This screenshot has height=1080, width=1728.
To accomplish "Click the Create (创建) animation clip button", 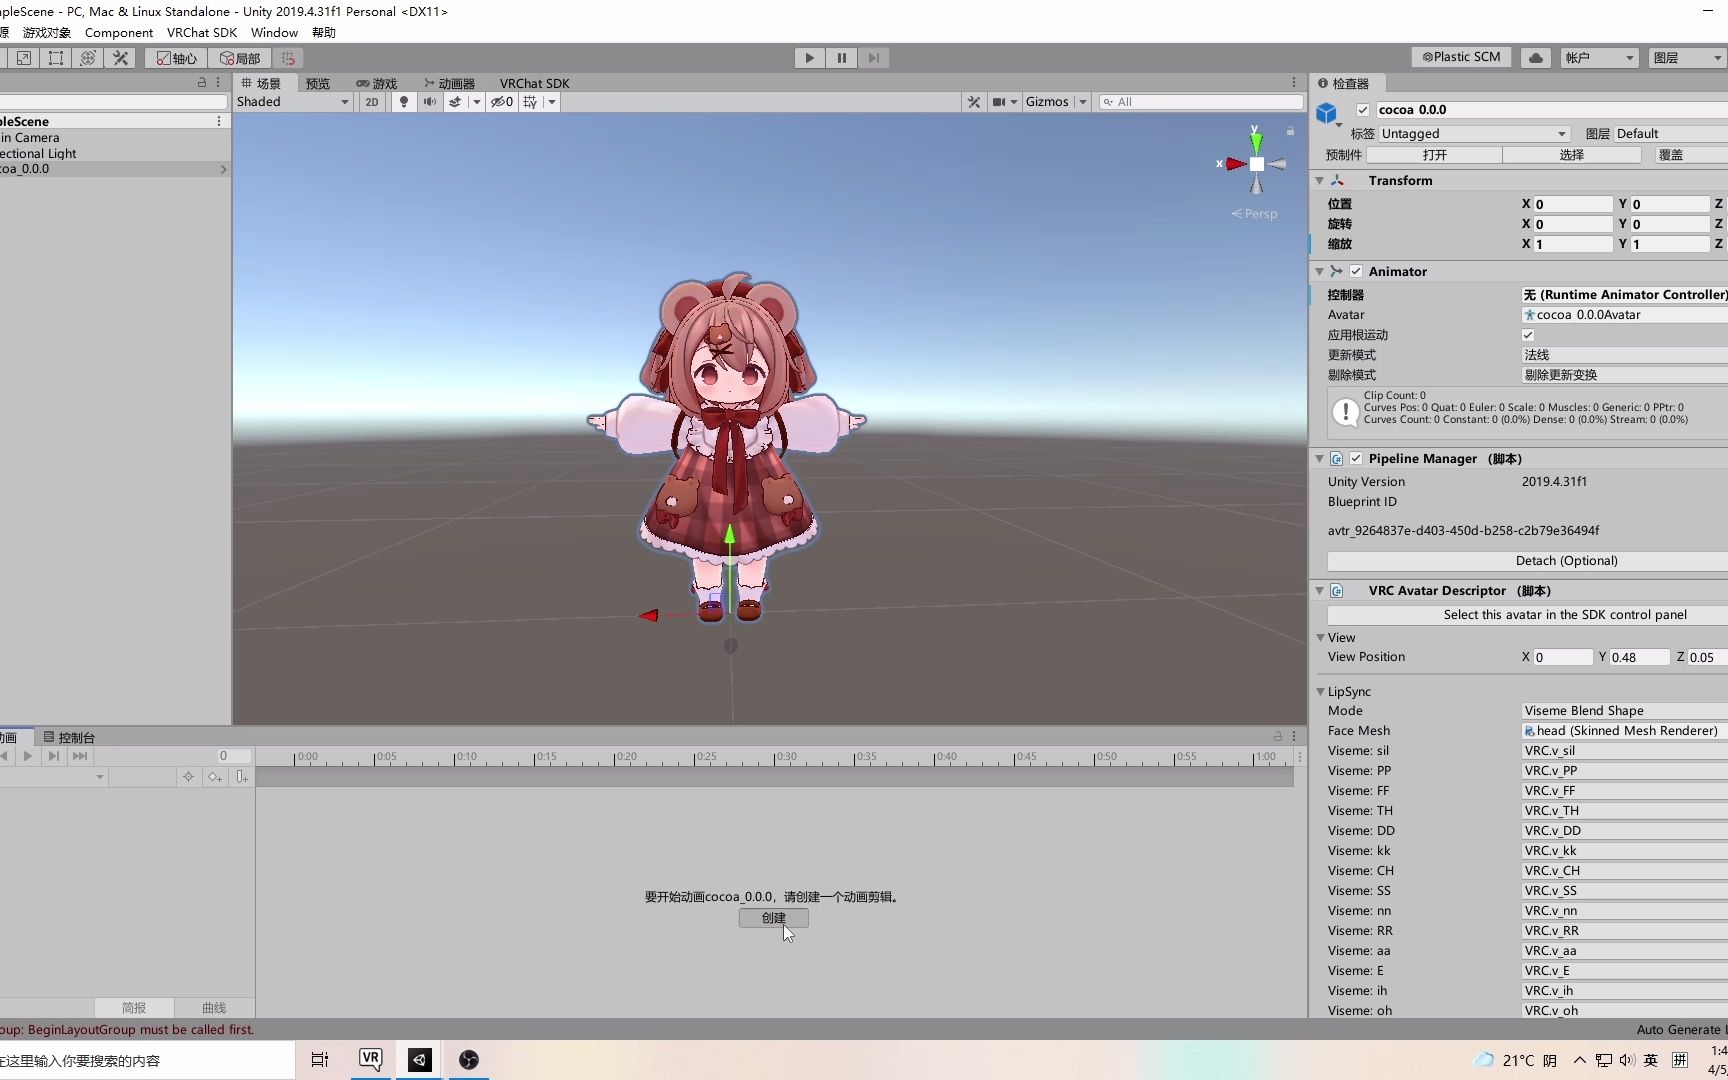I will [x=774, y=918].
